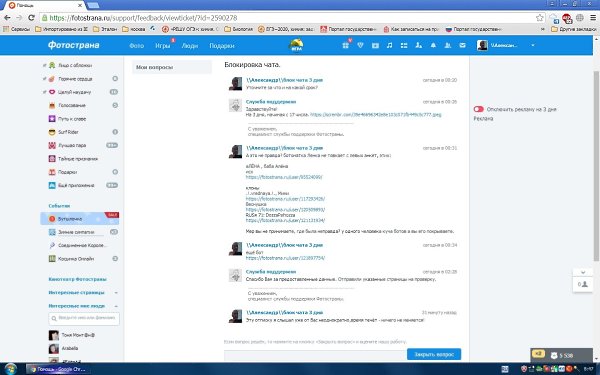
Task: Open the Люди menu in top navigation
Action: click(x=190, y=46)
